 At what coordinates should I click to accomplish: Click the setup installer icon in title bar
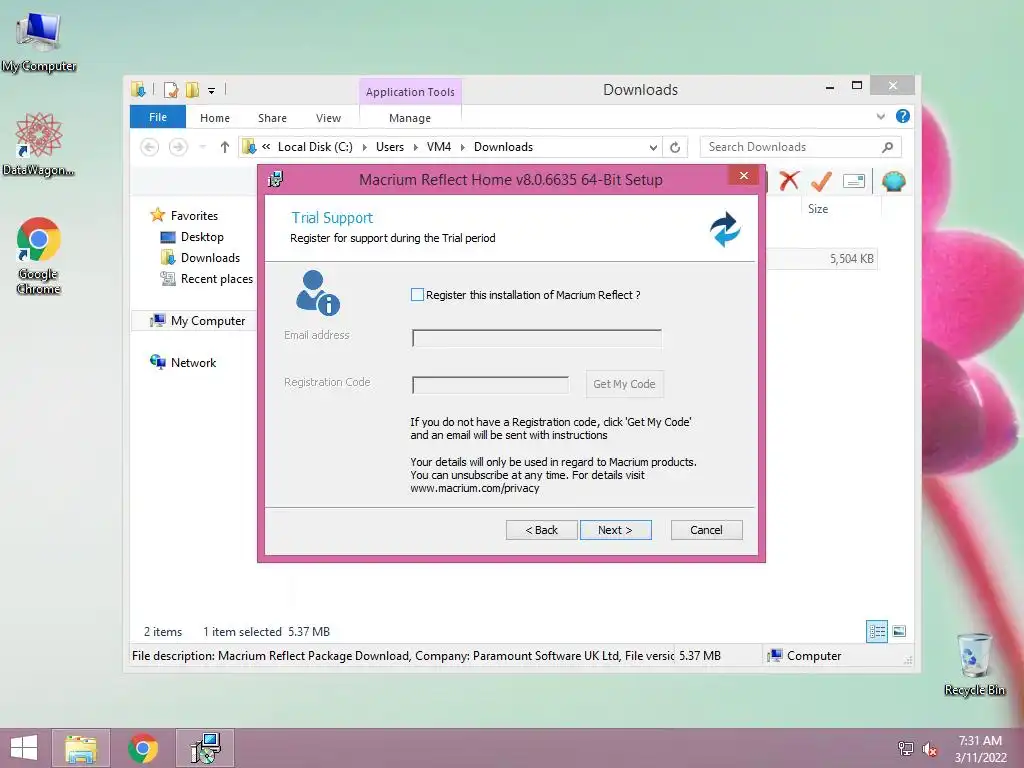click(x=276, y=179)
